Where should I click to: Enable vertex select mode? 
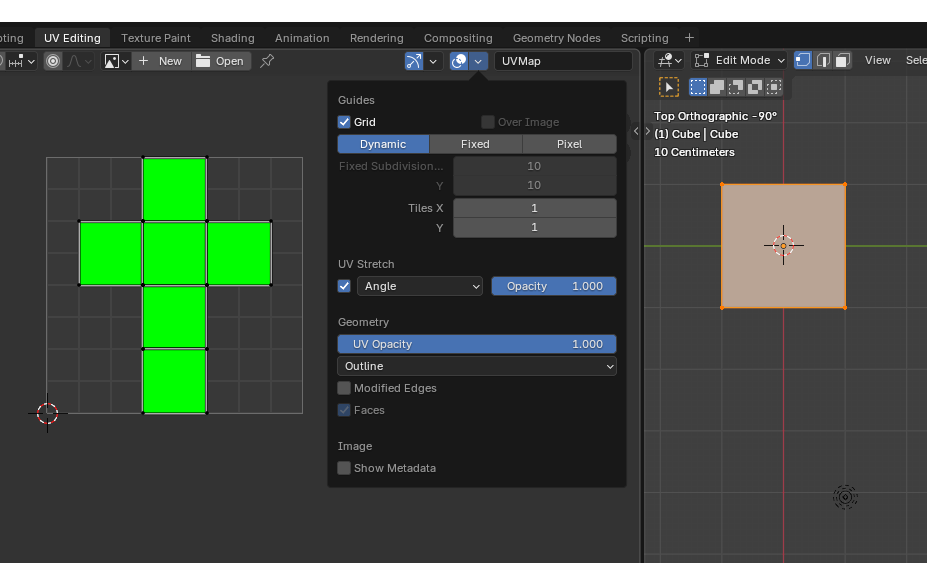pyautogui.click(x=803, y=60)
